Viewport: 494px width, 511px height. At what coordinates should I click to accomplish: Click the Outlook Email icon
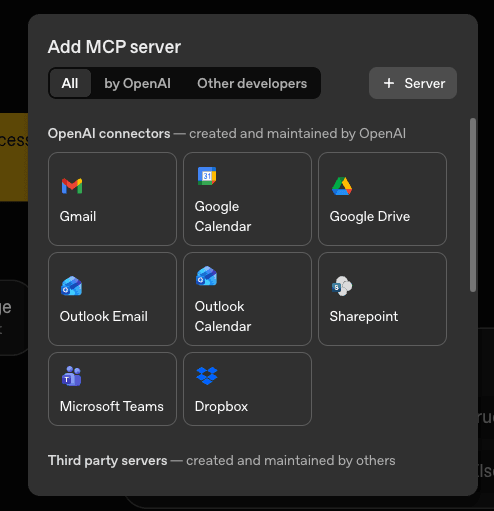pyautogui.click(x=72, y=286)
